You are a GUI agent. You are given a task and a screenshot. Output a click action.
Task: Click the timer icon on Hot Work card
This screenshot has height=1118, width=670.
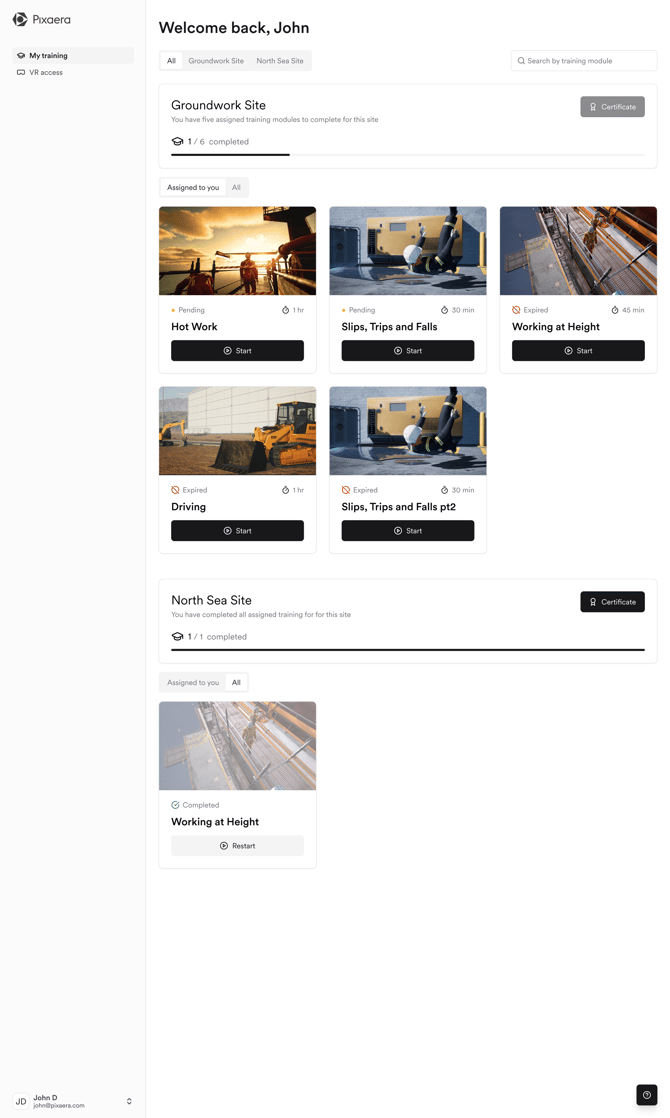pos(285,310)
